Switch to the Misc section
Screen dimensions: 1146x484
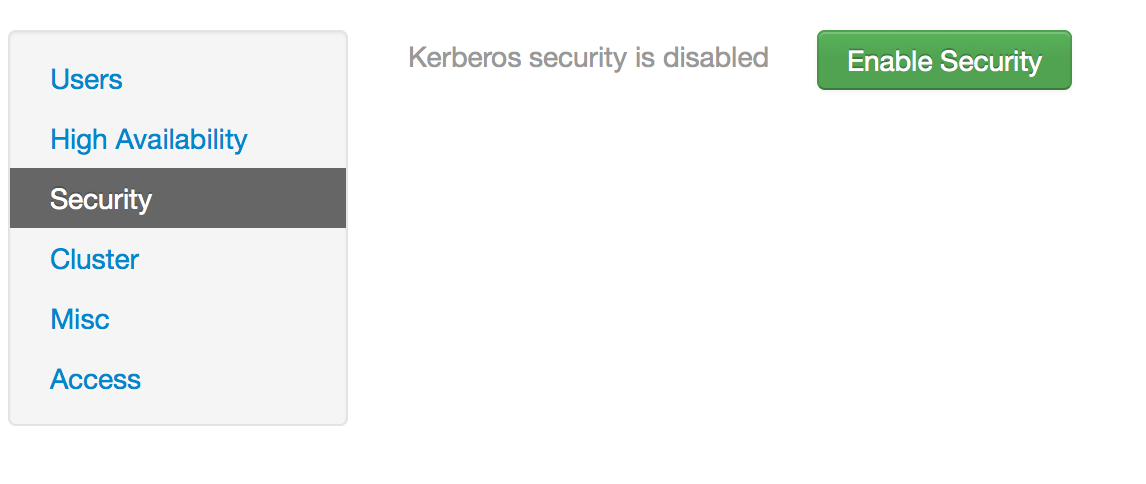point(80,319)
